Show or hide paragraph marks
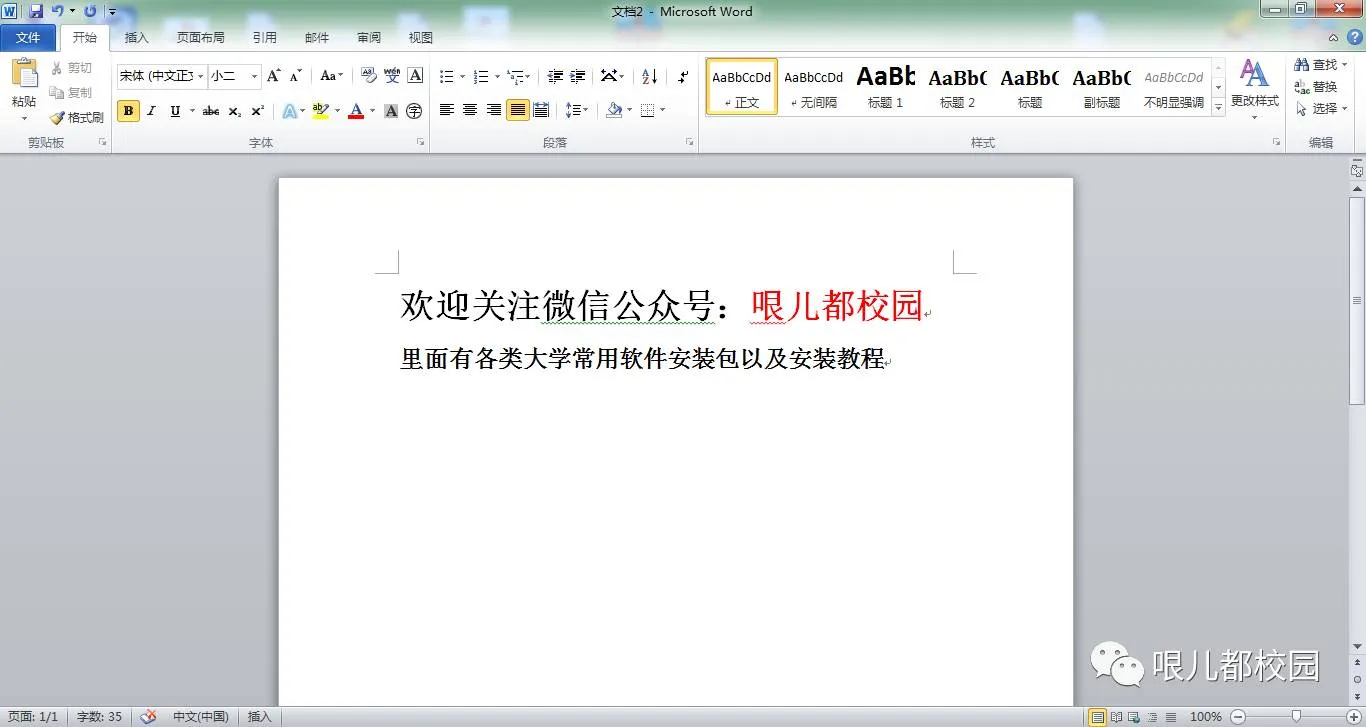 coord(683,76)
